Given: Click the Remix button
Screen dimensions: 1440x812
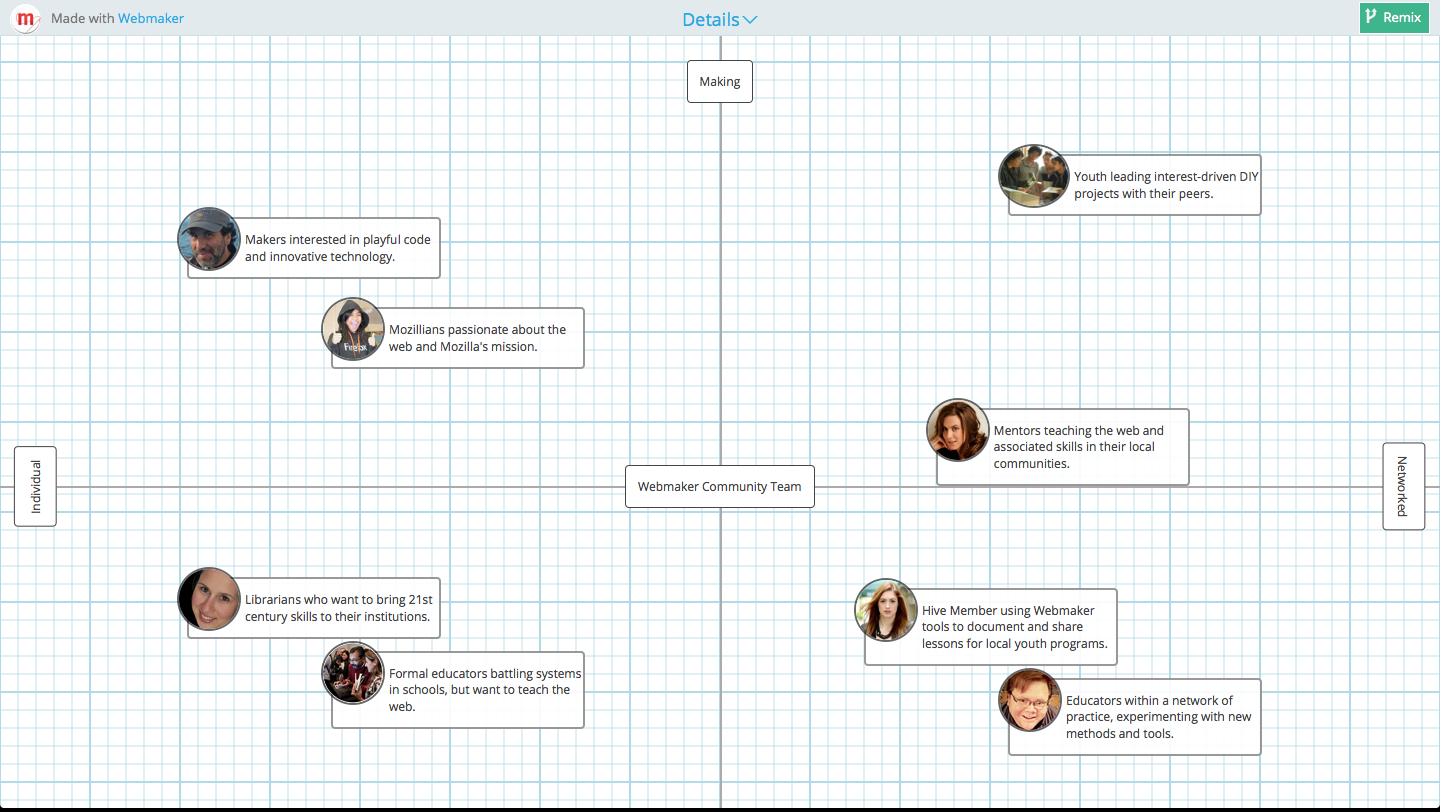Looking at the screenshot, I should click(1394, 17).
